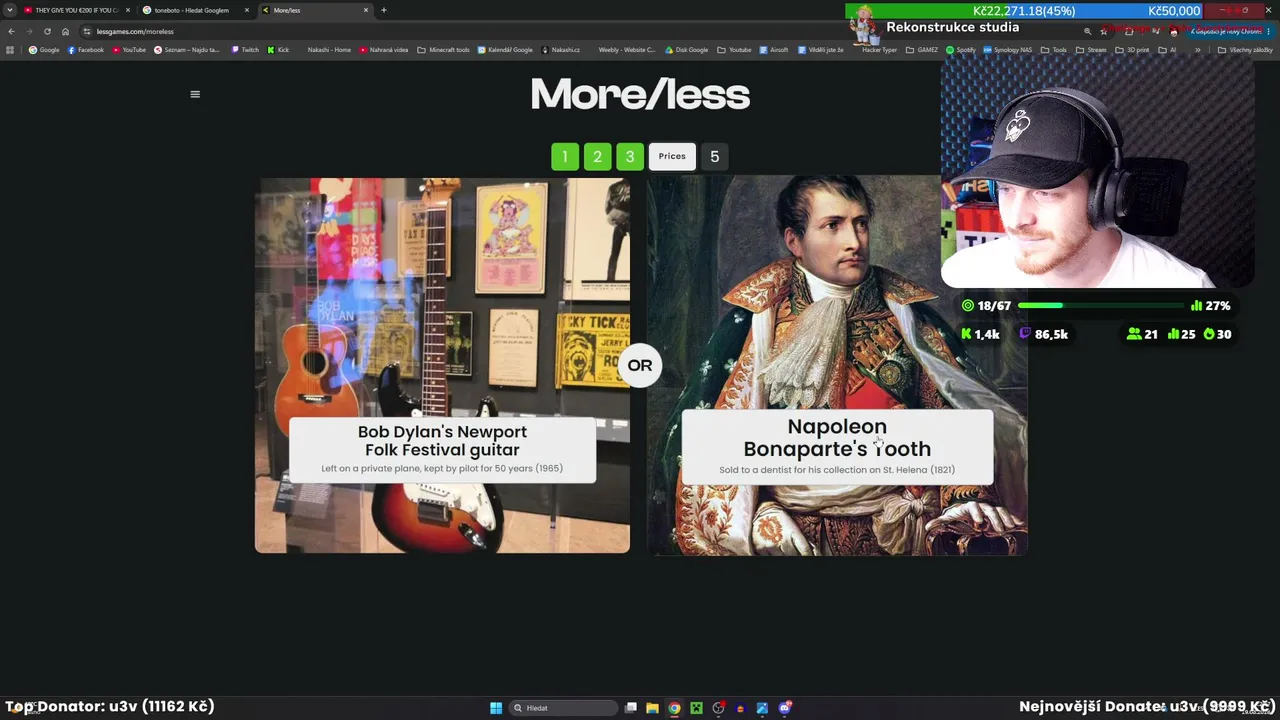Reload the page with the refresh icon

click(x=47, y=31)
